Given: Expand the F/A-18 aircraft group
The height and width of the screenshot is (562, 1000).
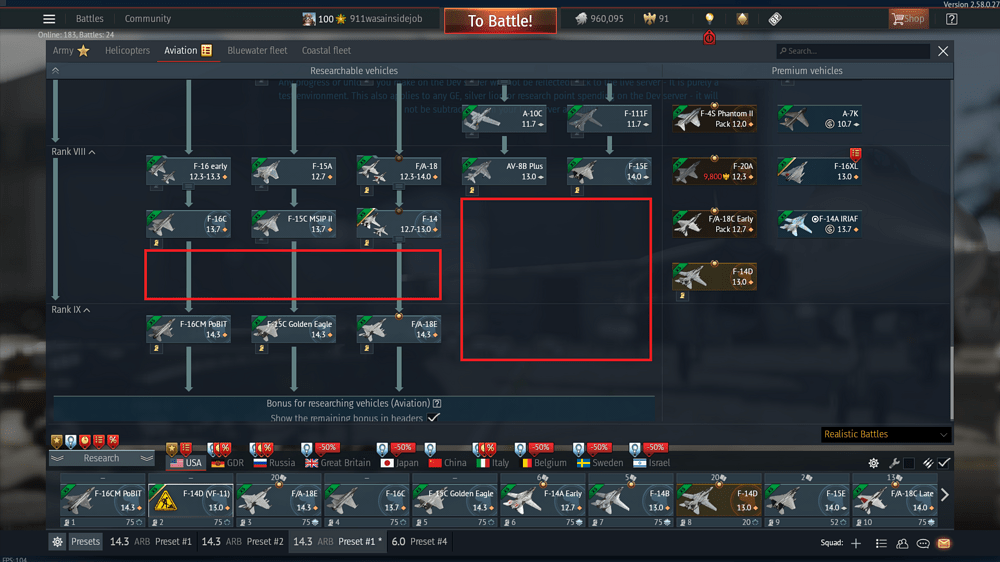Looking at the screenshot, I should point(399,171).
